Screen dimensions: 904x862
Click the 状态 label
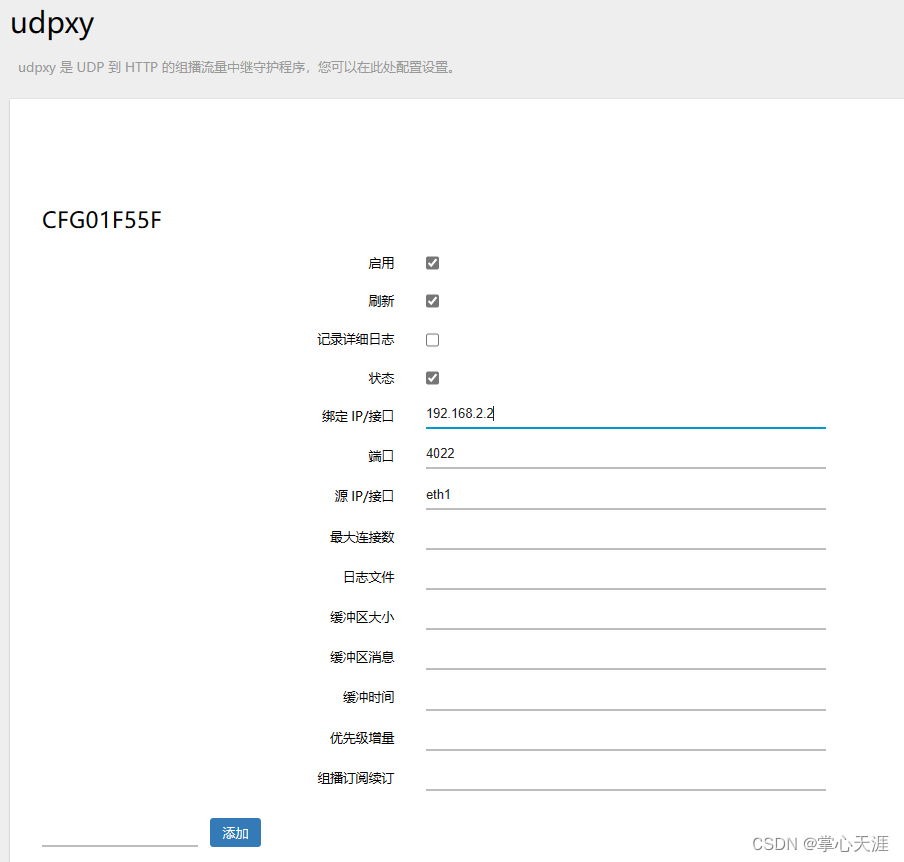[381, 378]
